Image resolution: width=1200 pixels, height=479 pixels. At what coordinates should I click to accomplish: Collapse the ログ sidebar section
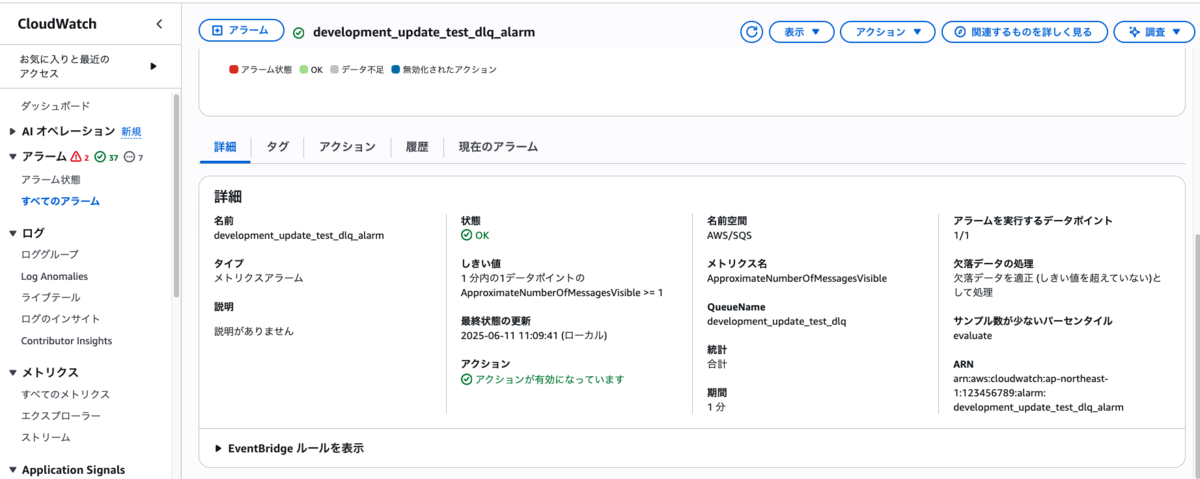tap(12, 233)
